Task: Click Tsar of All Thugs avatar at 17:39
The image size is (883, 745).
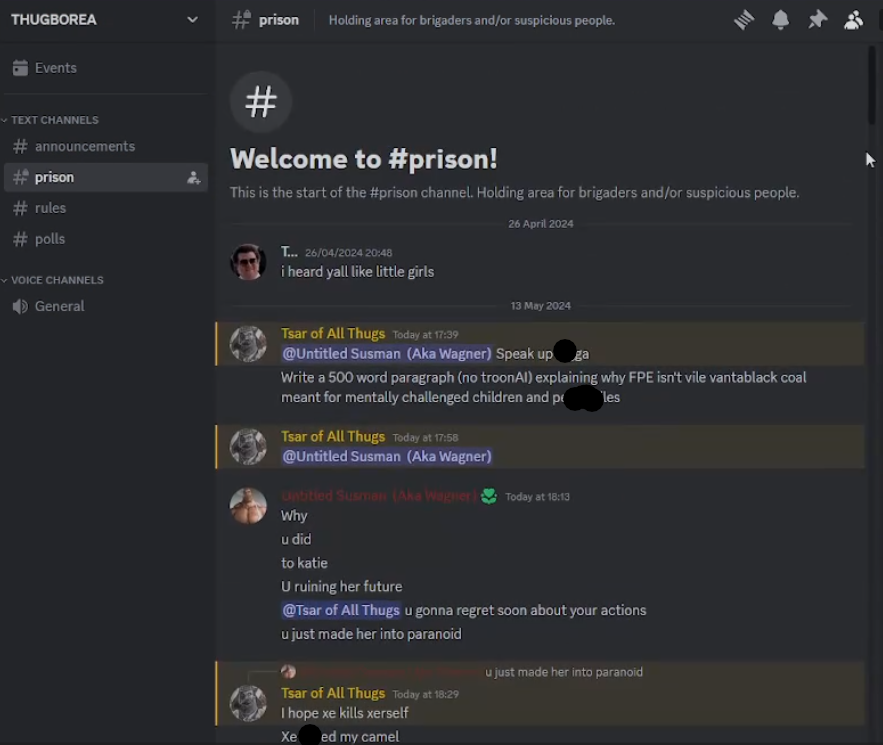Action: click(x=248, y=343)
